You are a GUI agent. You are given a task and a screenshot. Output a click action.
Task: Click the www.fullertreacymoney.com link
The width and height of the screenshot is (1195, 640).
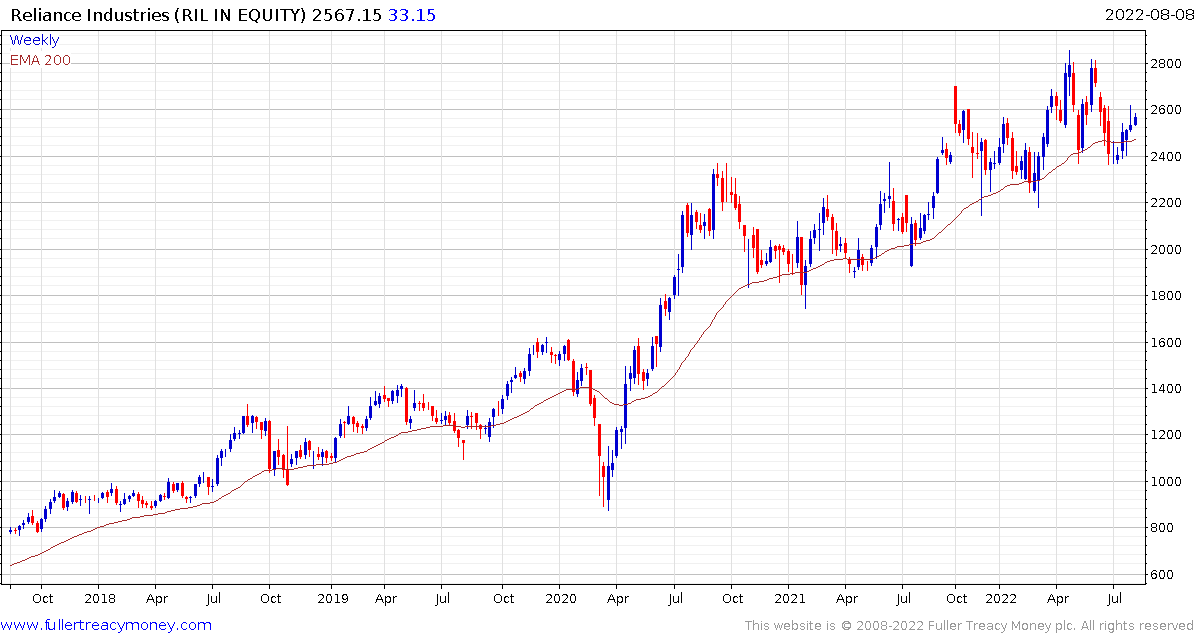(x=107, y=626)
